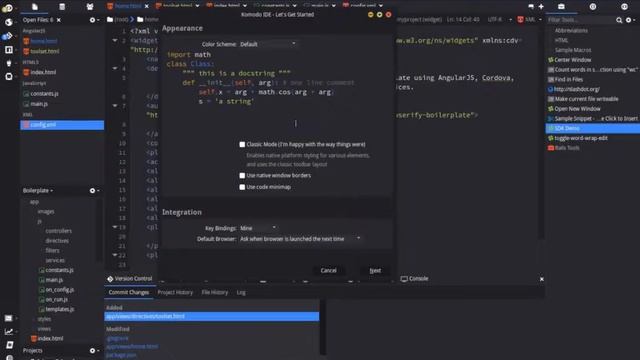Screen dimensions: 640x360
Task: Open the gear menu of the toolbox pane
Action: (x=629, y=20)
